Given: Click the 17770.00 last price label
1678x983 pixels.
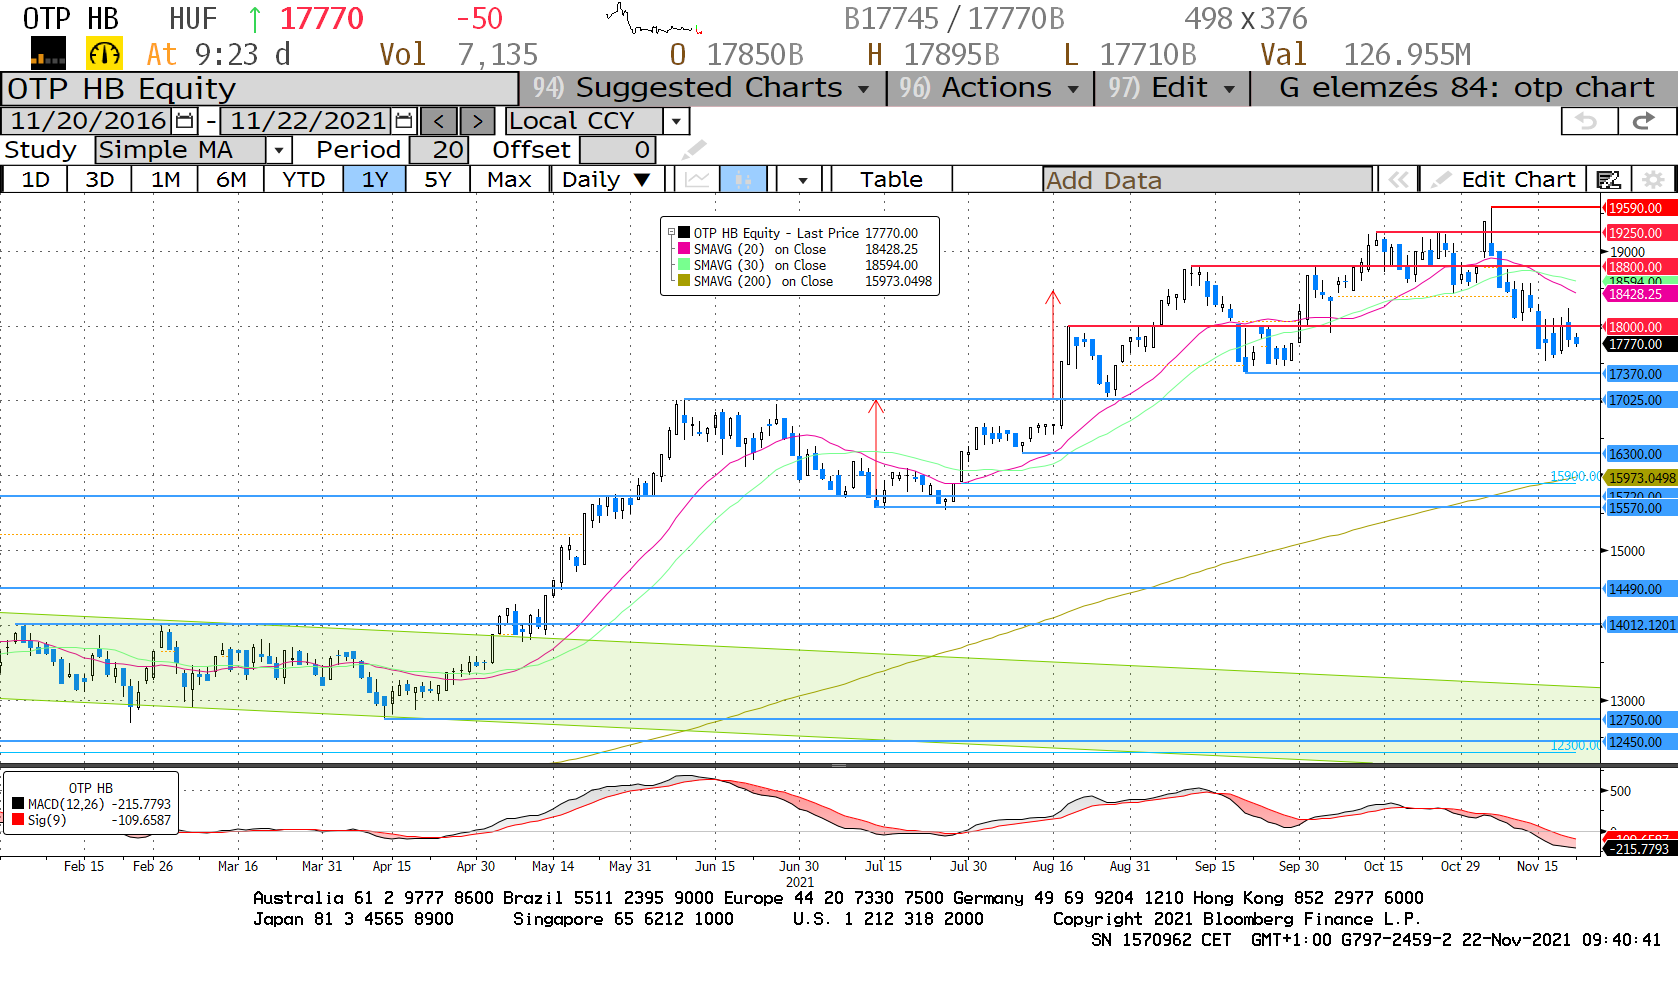Looking at the screenshot, I should tap(1640, 344).
